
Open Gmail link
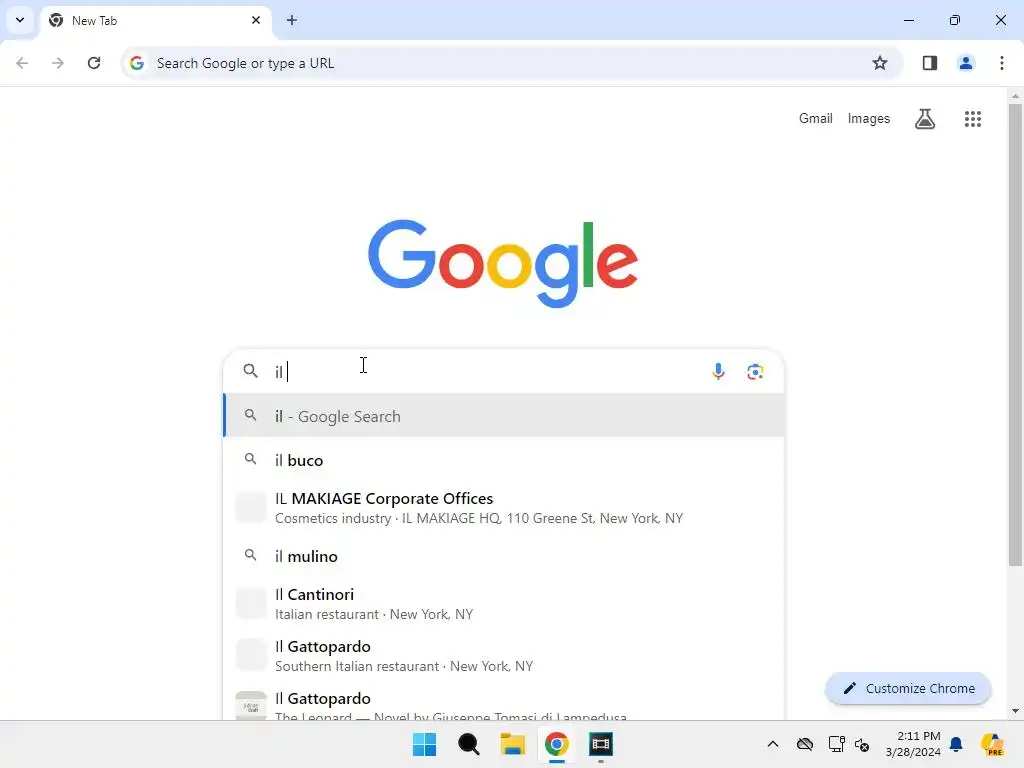click(x=816, y=118)
